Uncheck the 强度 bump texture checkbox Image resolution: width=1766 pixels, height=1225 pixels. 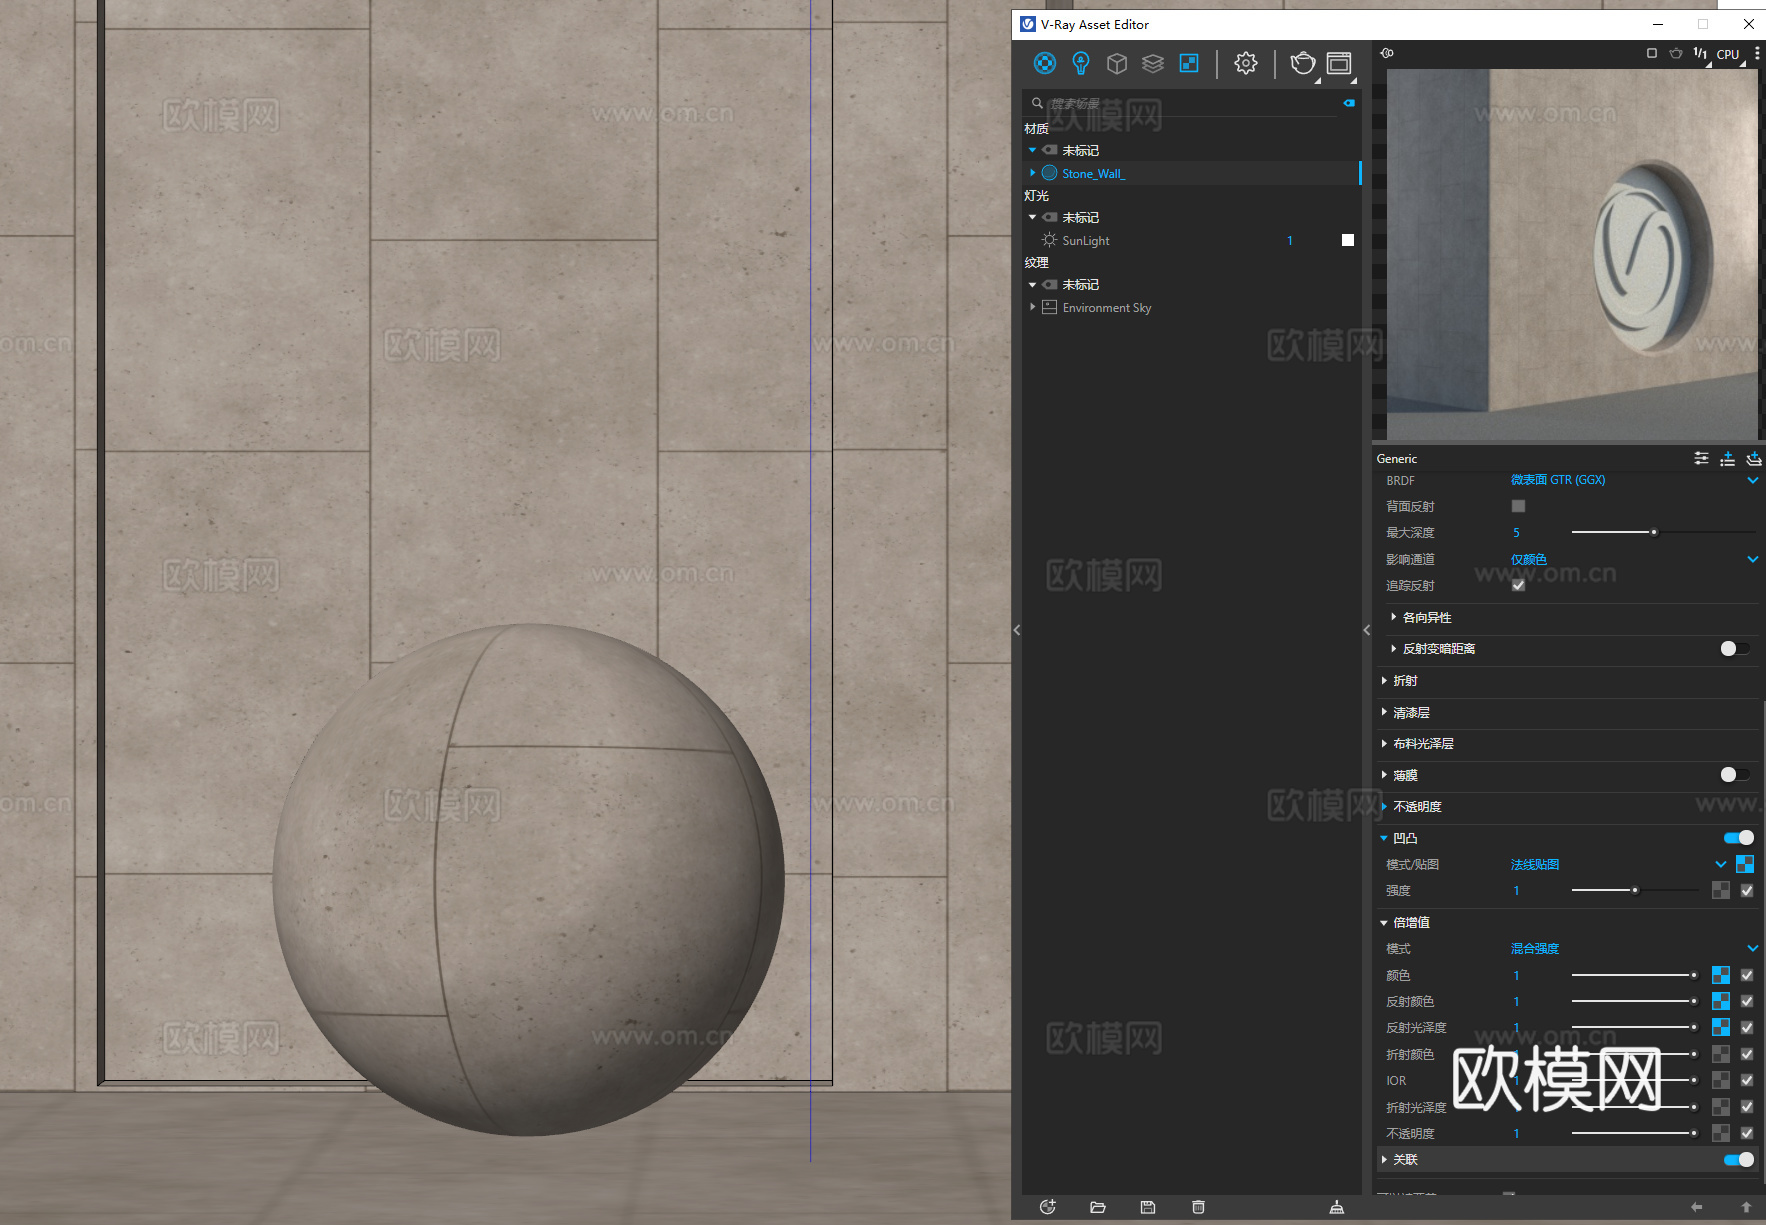(x=1747, y=890)
